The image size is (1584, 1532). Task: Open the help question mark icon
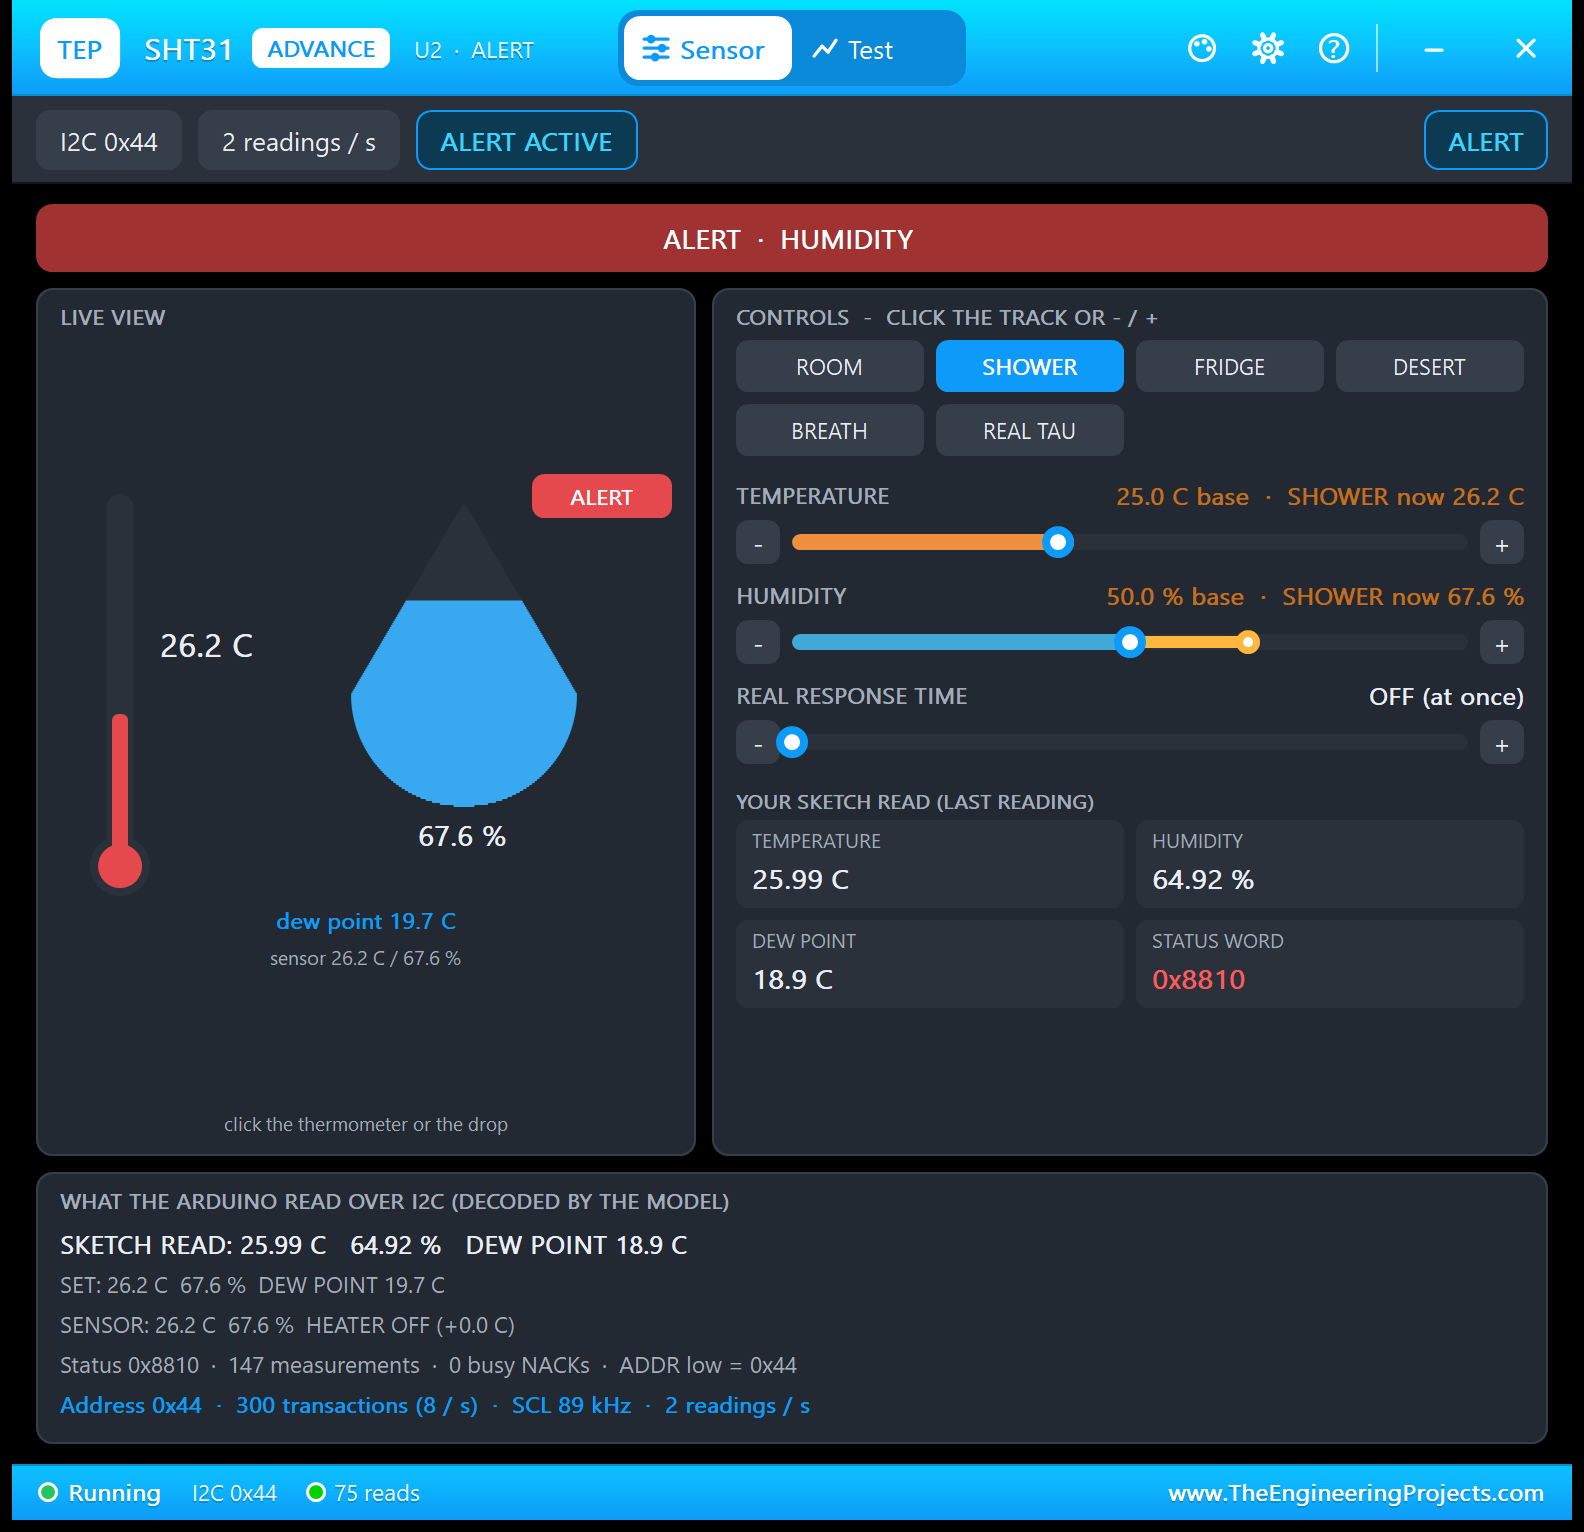click(x=1334, y=48)
